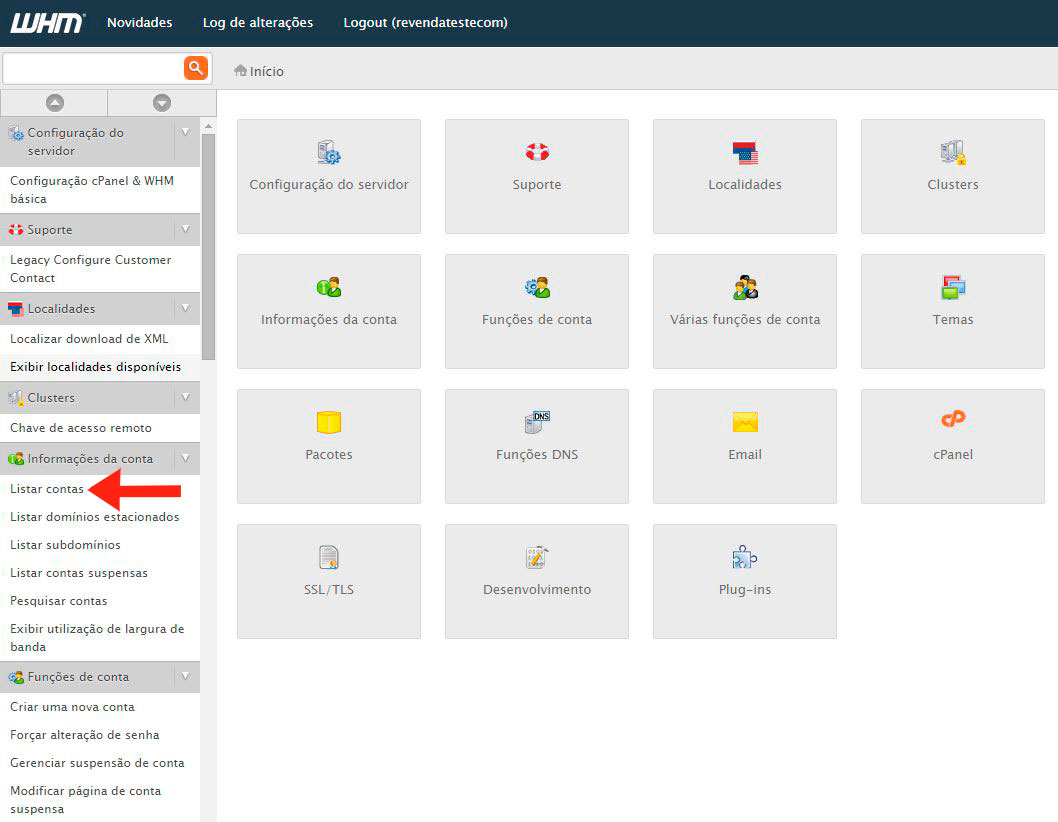This screenshot has height=822, width=1058.
Task: Open the Configuração do servidor tile
Action: click(329, 176)
